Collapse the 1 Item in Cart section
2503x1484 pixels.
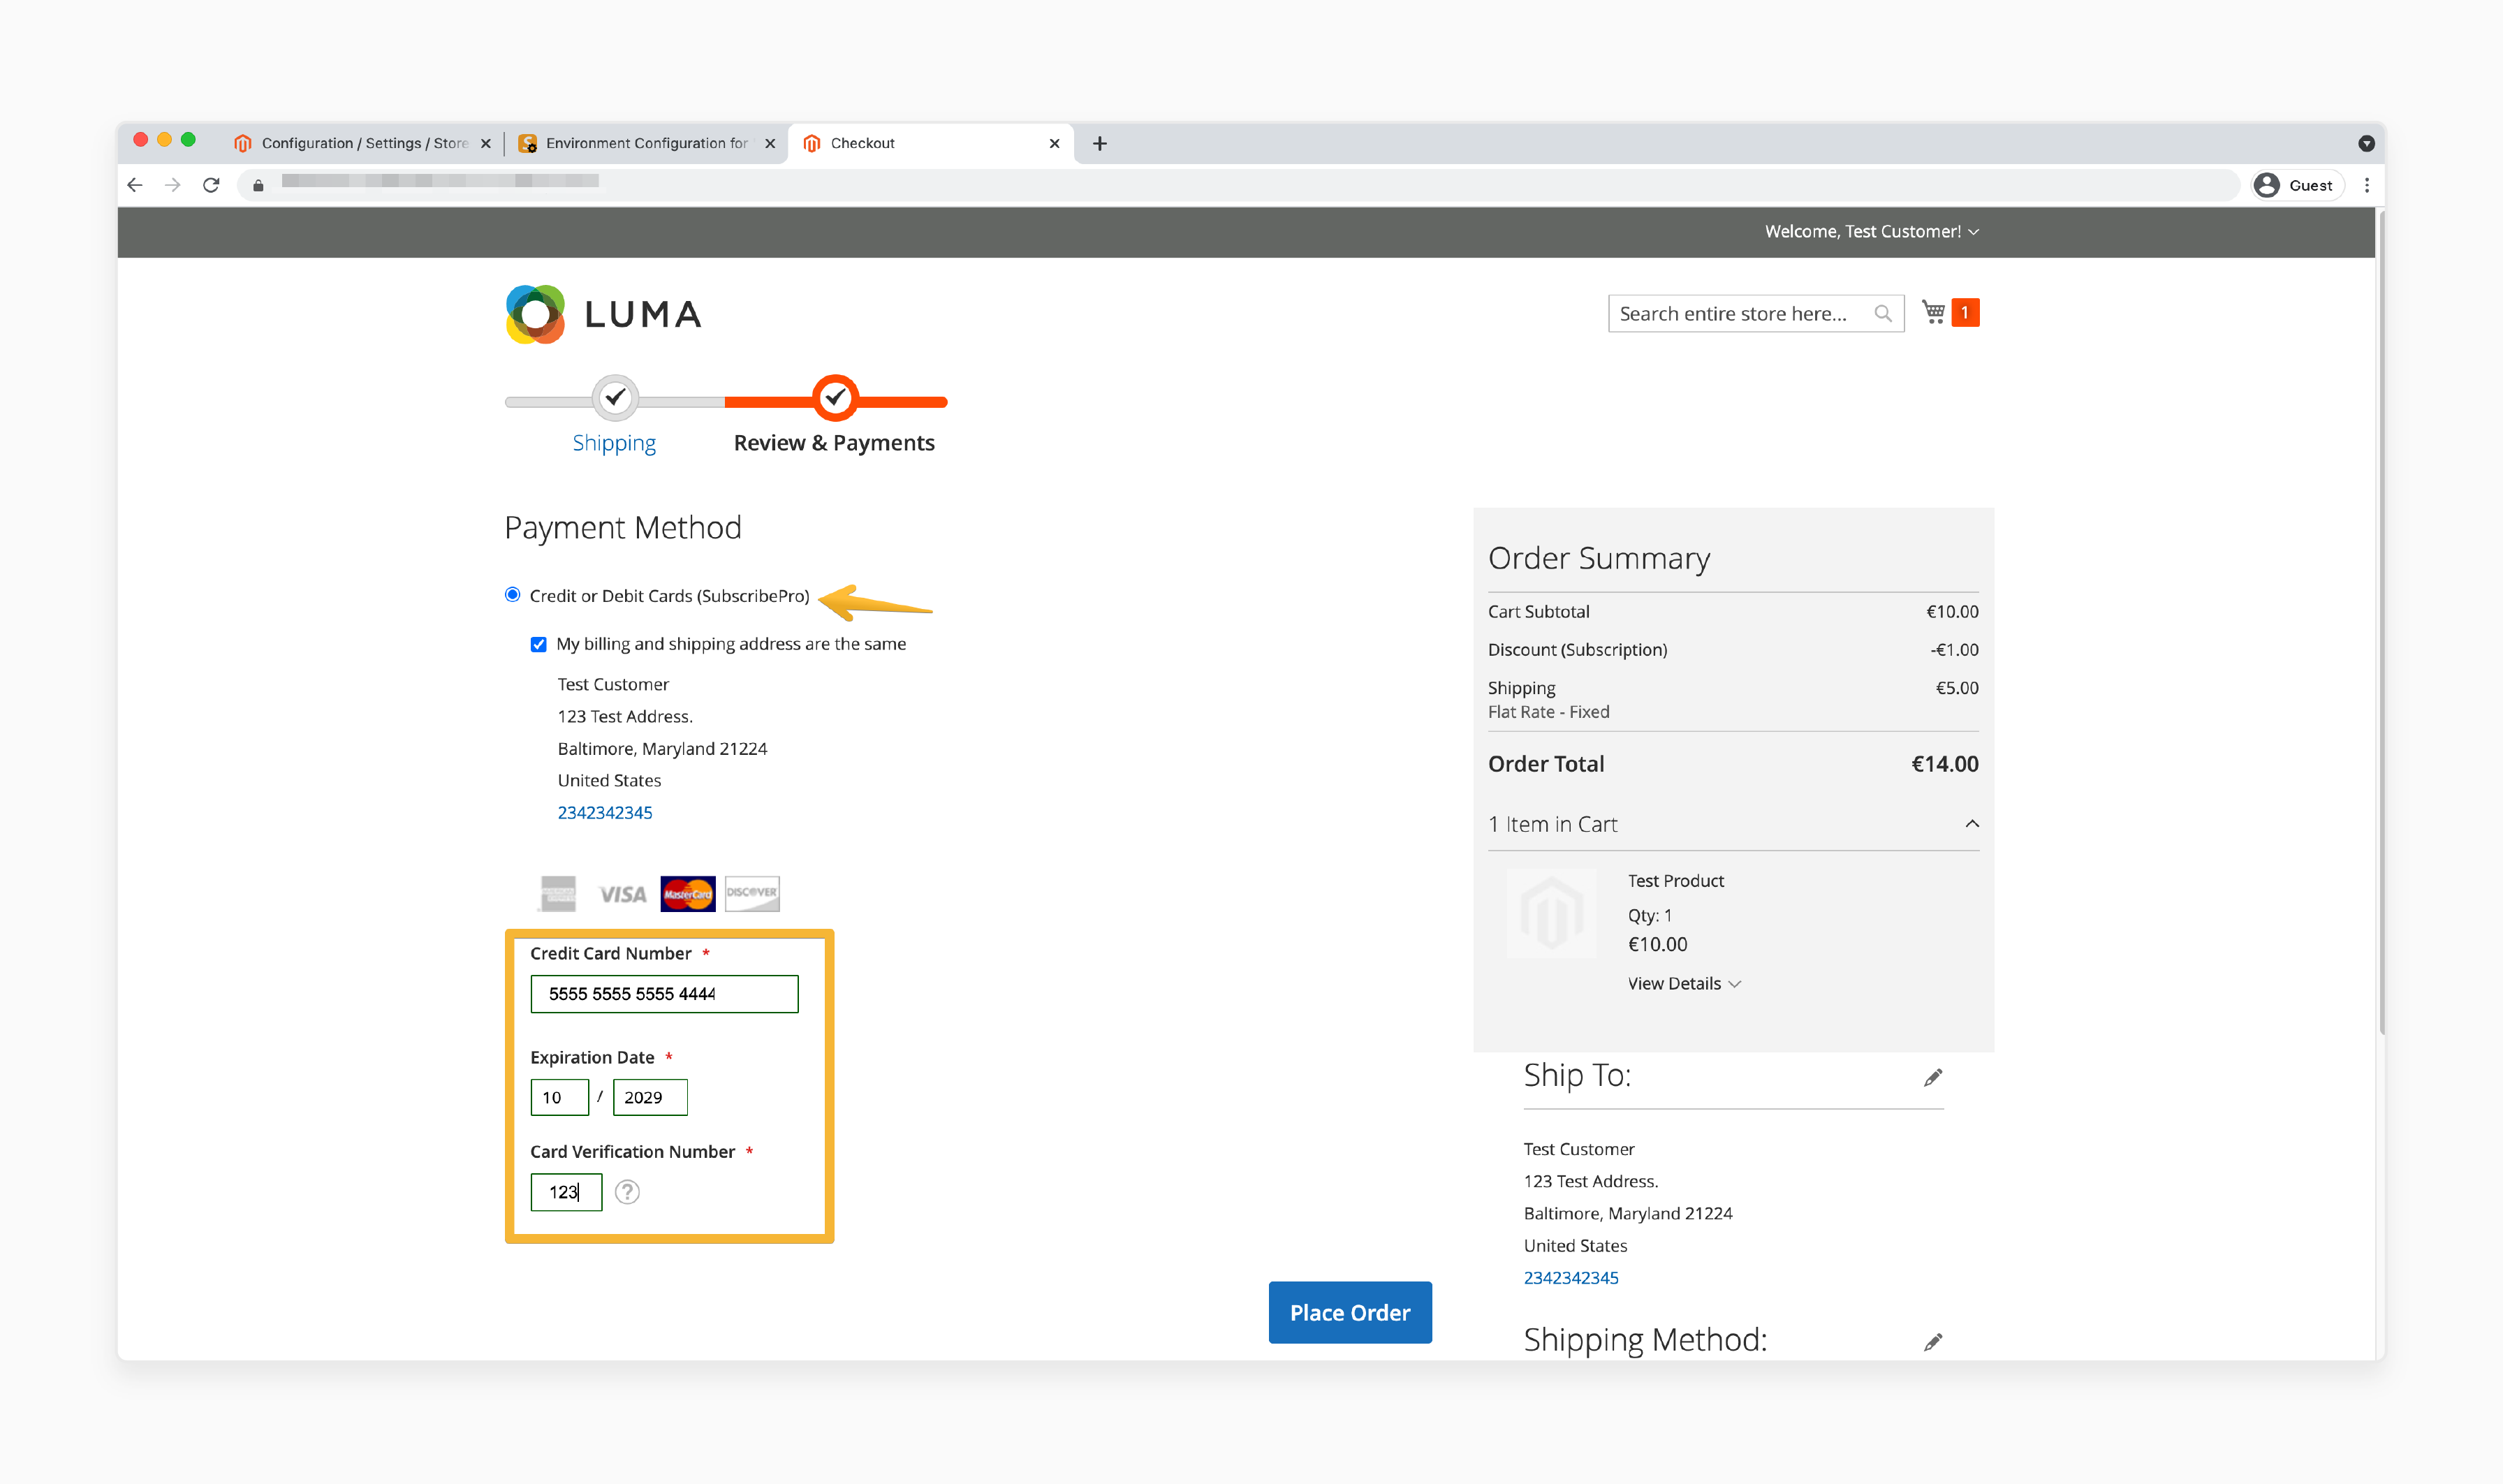click(1733, 824)
